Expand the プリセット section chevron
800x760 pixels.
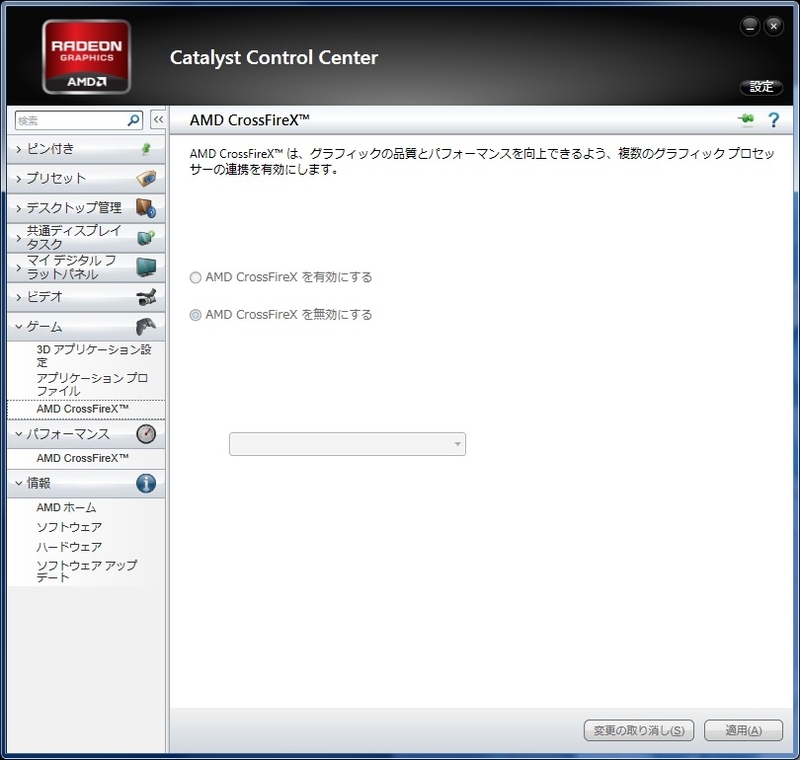tap(18, 179)
